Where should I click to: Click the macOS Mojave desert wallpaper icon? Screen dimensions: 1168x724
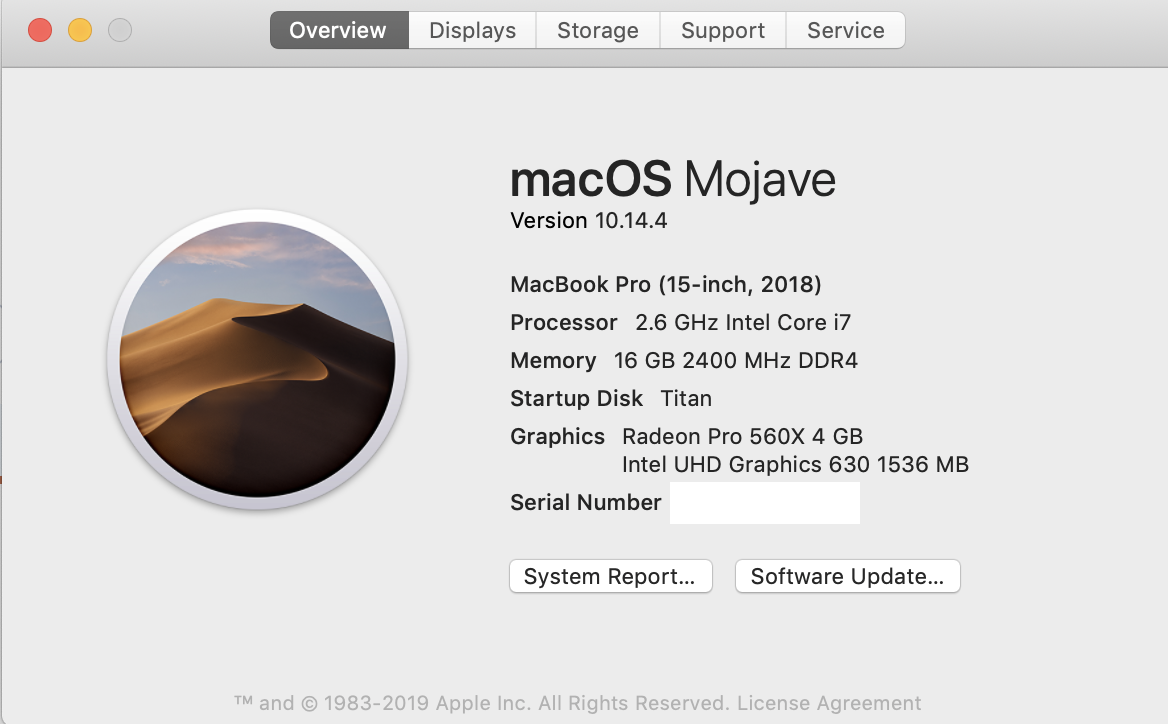point(257,359)
